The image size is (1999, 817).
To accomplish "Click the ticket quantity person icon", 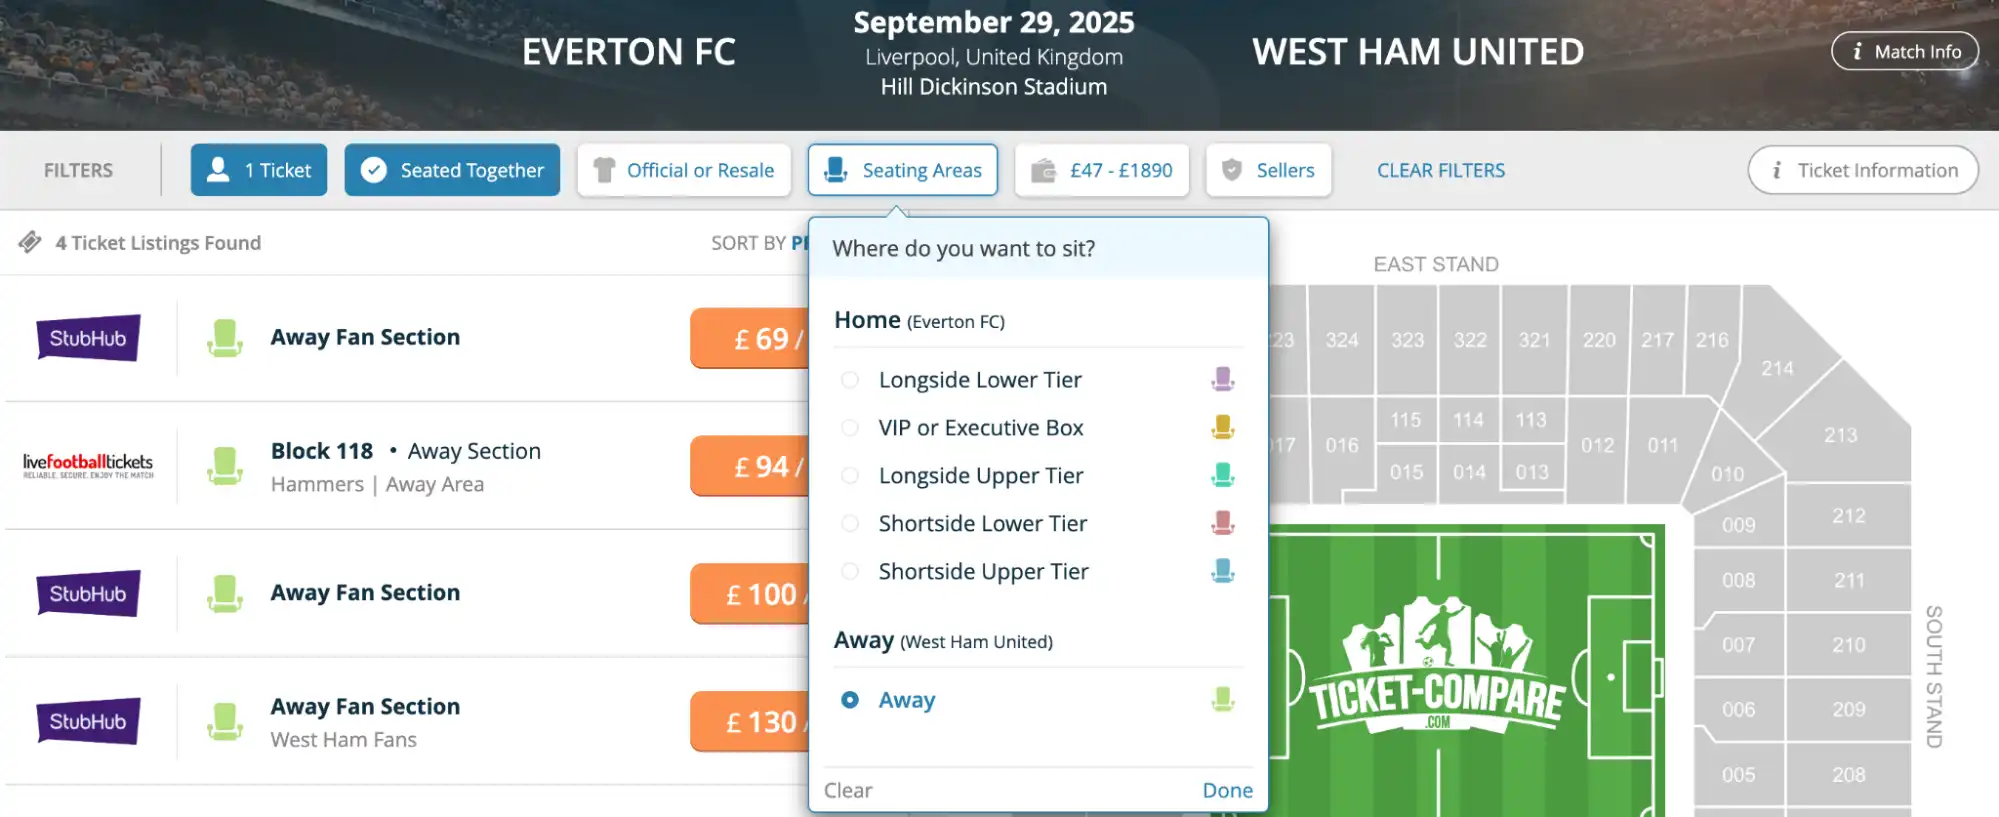I will point(214,170).
